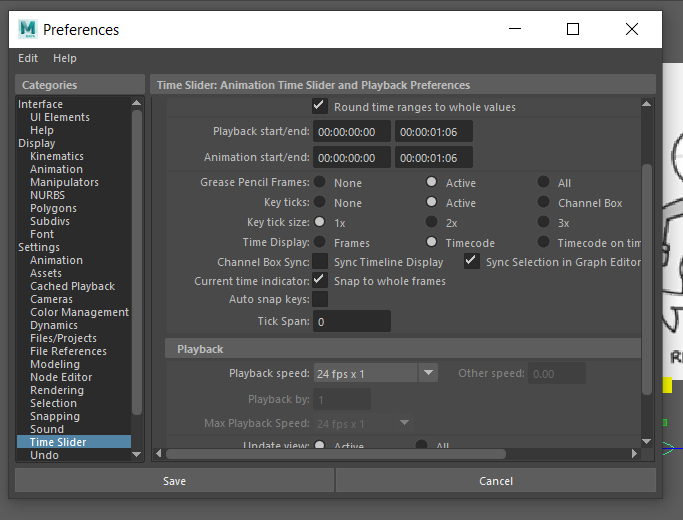683x520 pixels.
Task: Open the Max Playback Speed dropdown
Action: [x=363, y=423]
